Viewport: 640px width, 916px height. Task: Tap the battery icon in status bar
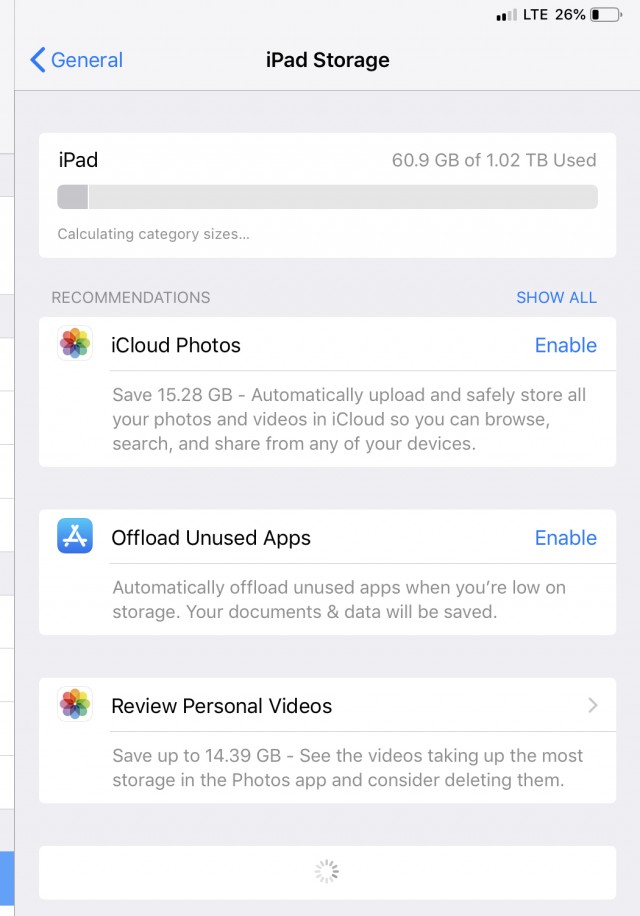point(606,15)
